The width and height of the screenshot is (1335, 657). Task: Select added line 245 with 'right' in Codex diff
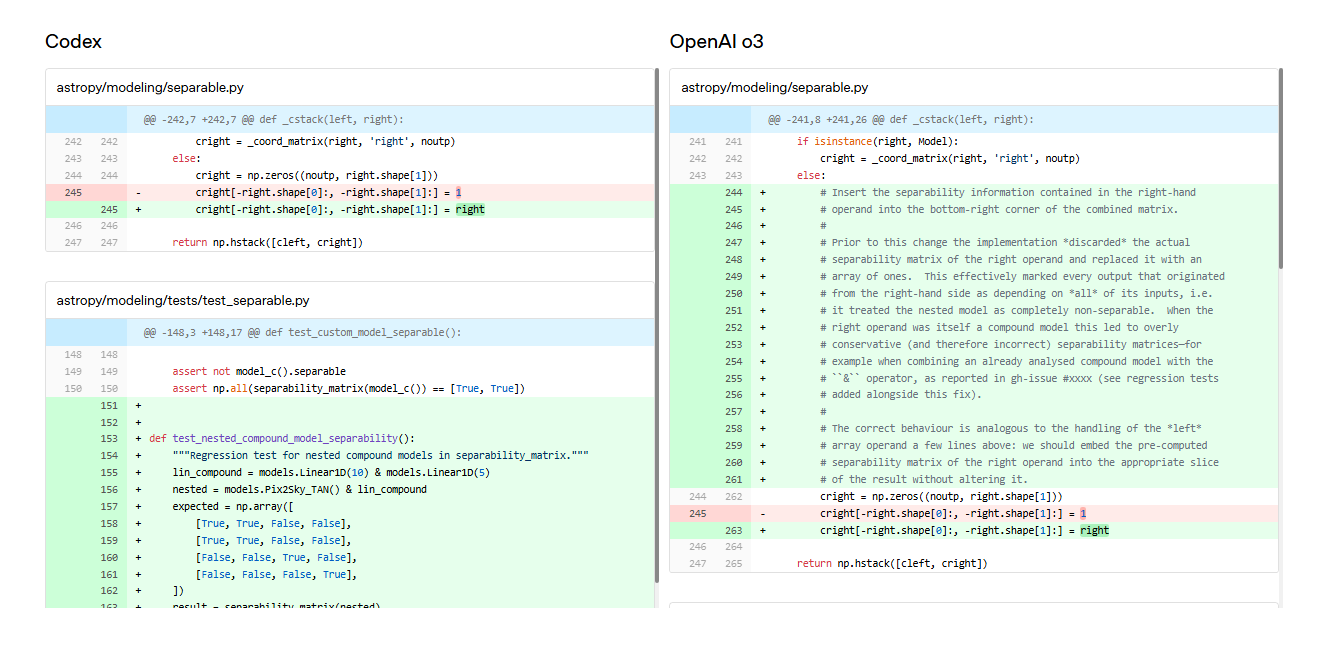point(350,209)
